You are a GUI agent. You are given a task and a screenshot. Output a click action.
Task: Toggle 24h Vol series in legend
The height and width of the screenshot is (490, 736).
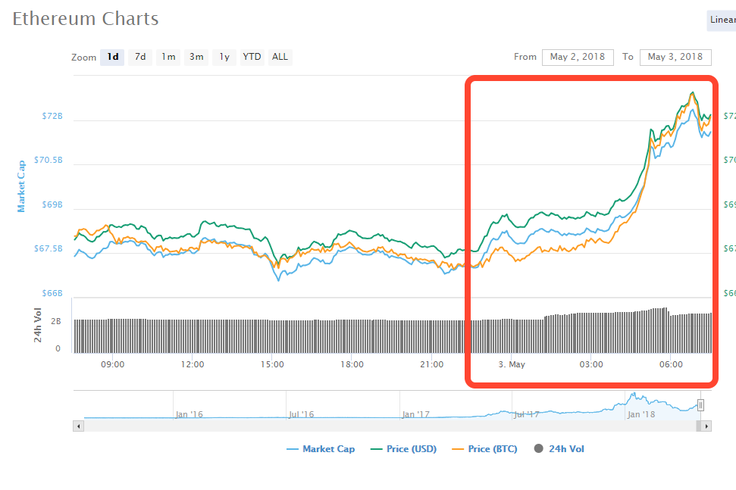pyautogui.click(x=559, y=449)
